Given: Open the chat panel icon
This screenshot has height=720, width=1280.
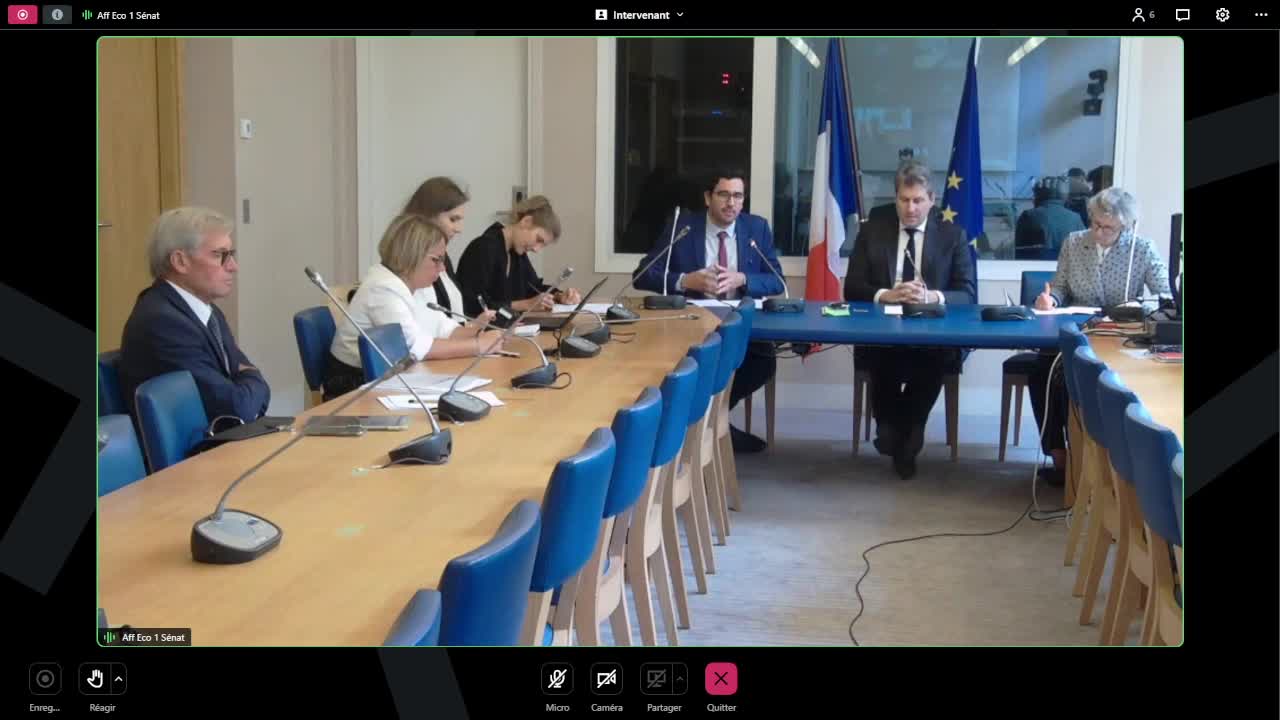Looking at the screenshot, I should click(x=1183, y=15).
